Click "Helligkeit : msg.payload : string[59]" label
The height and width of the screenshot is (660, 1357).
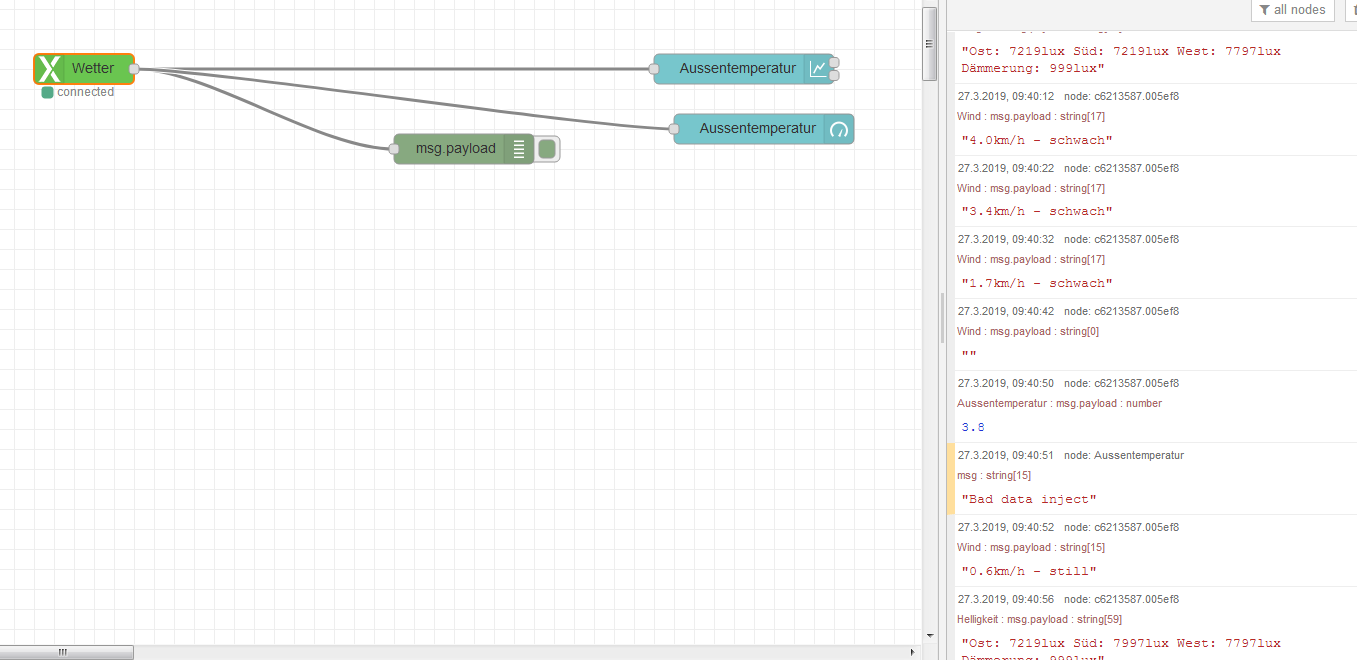pos(1040,620)
